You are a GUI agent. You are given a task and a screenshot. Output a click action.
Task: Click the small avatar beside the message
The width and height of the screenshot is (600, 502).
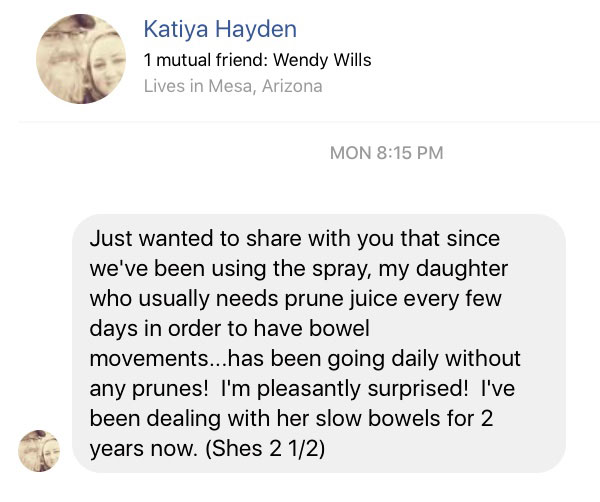[39, 450]
